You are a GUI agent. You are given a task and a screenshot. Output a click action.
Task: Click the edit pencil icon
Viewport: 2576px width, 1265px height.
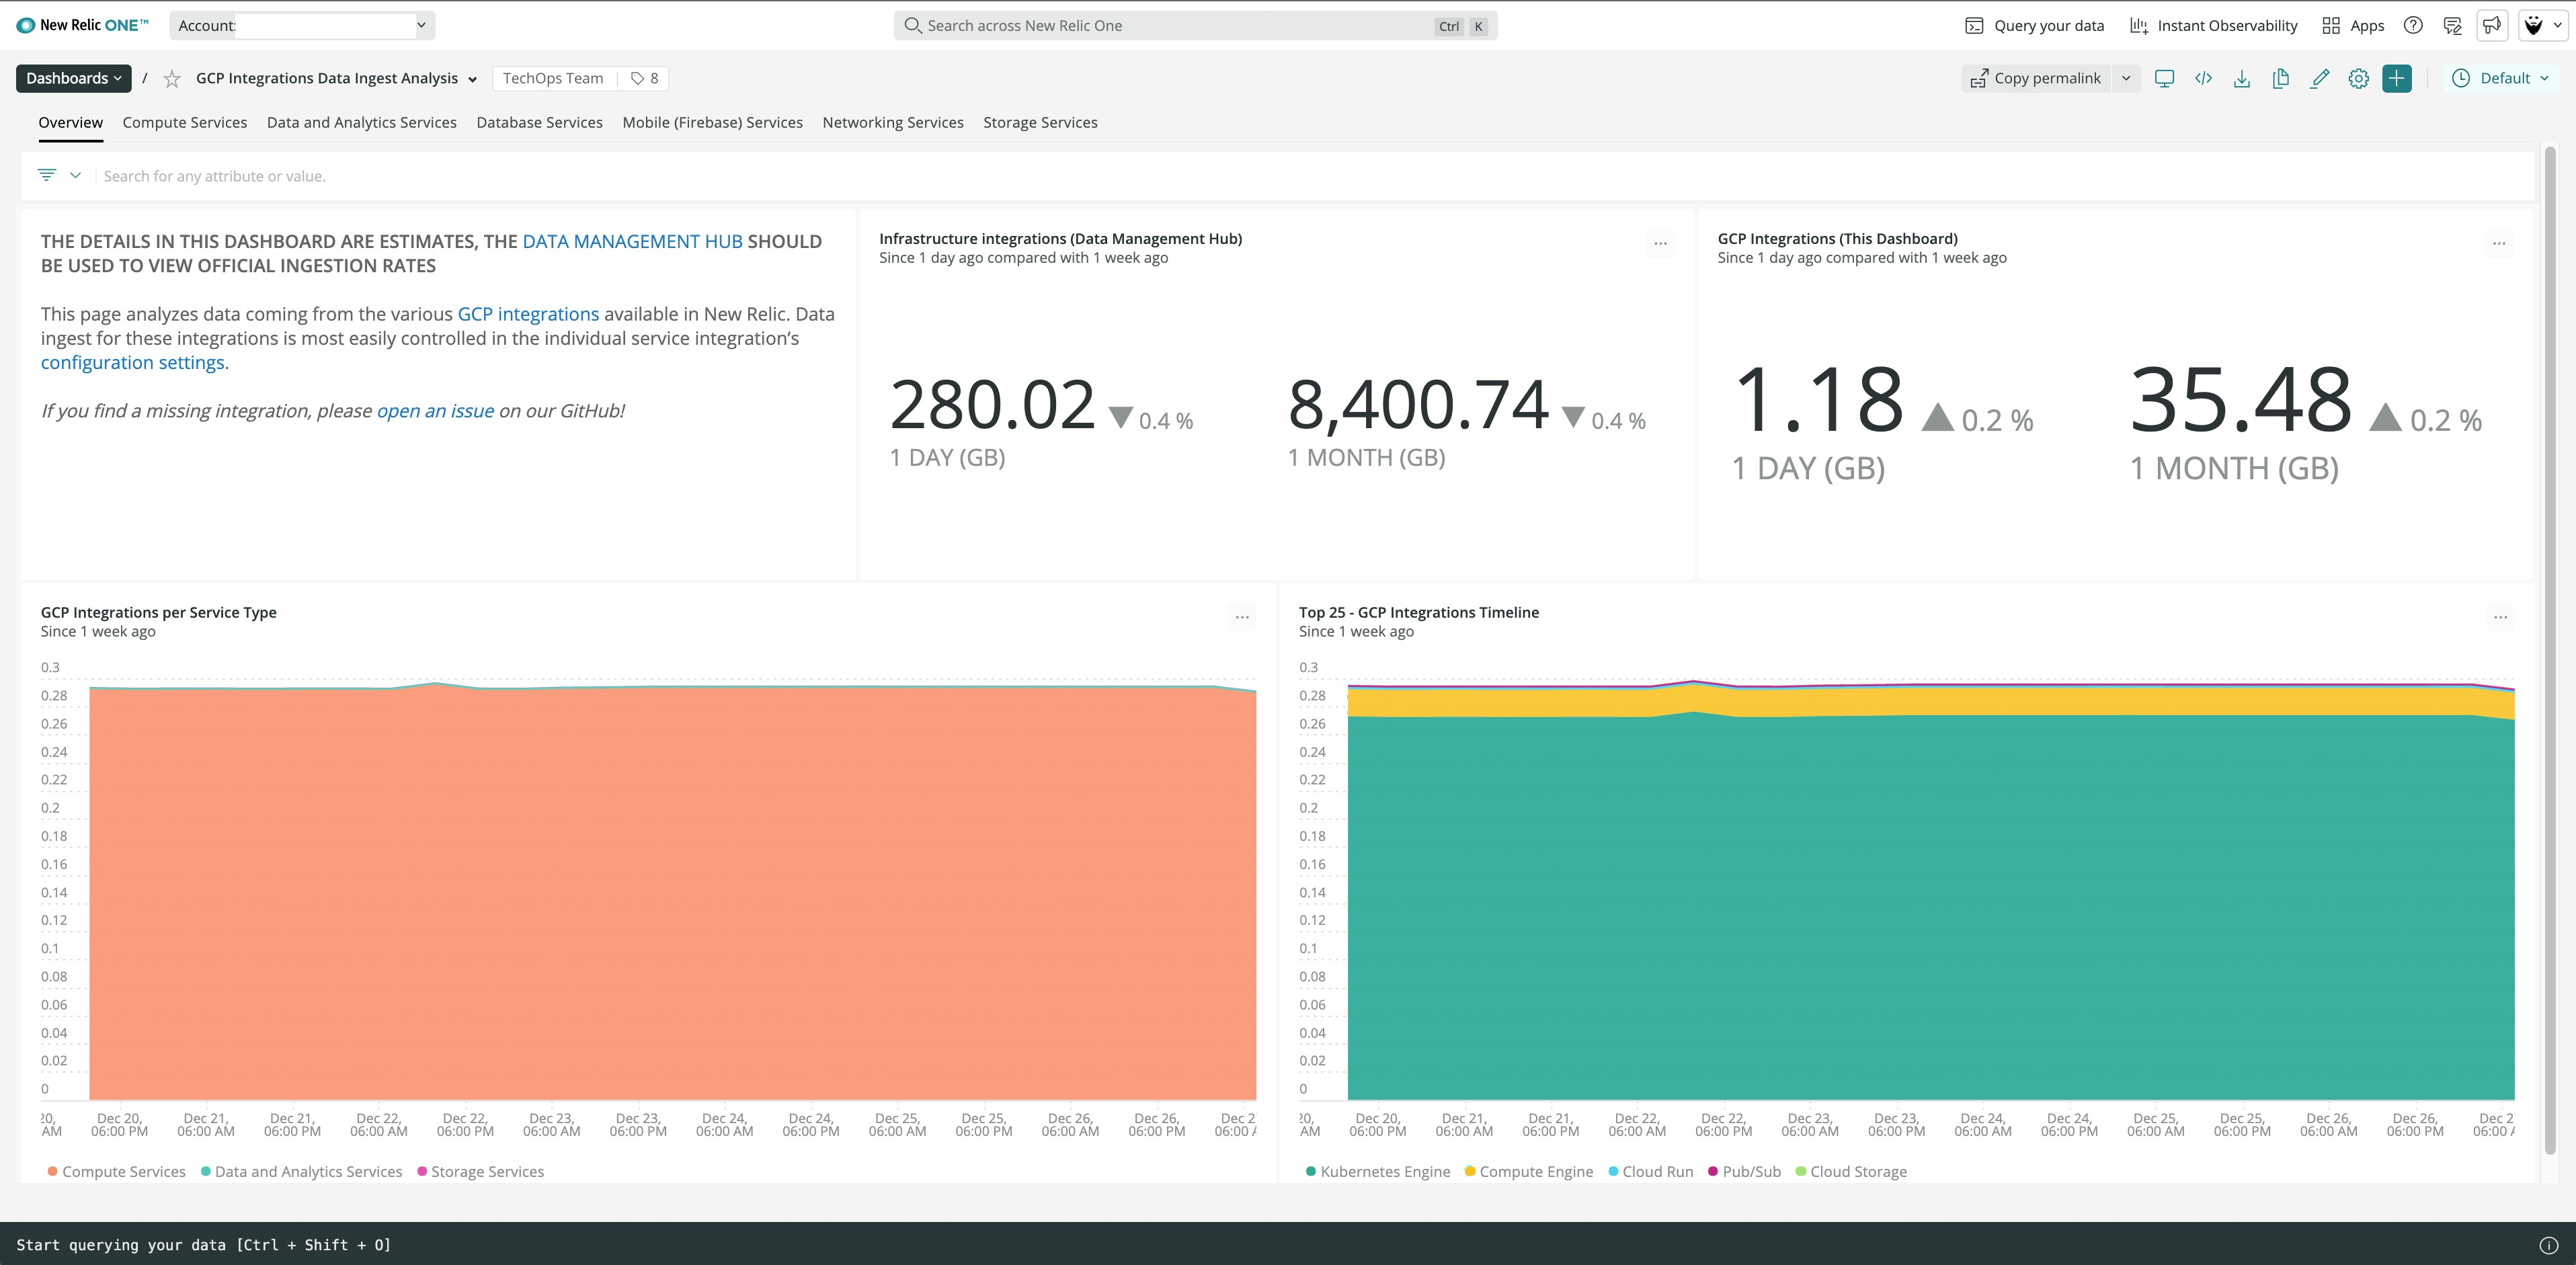click(2320, 78)
